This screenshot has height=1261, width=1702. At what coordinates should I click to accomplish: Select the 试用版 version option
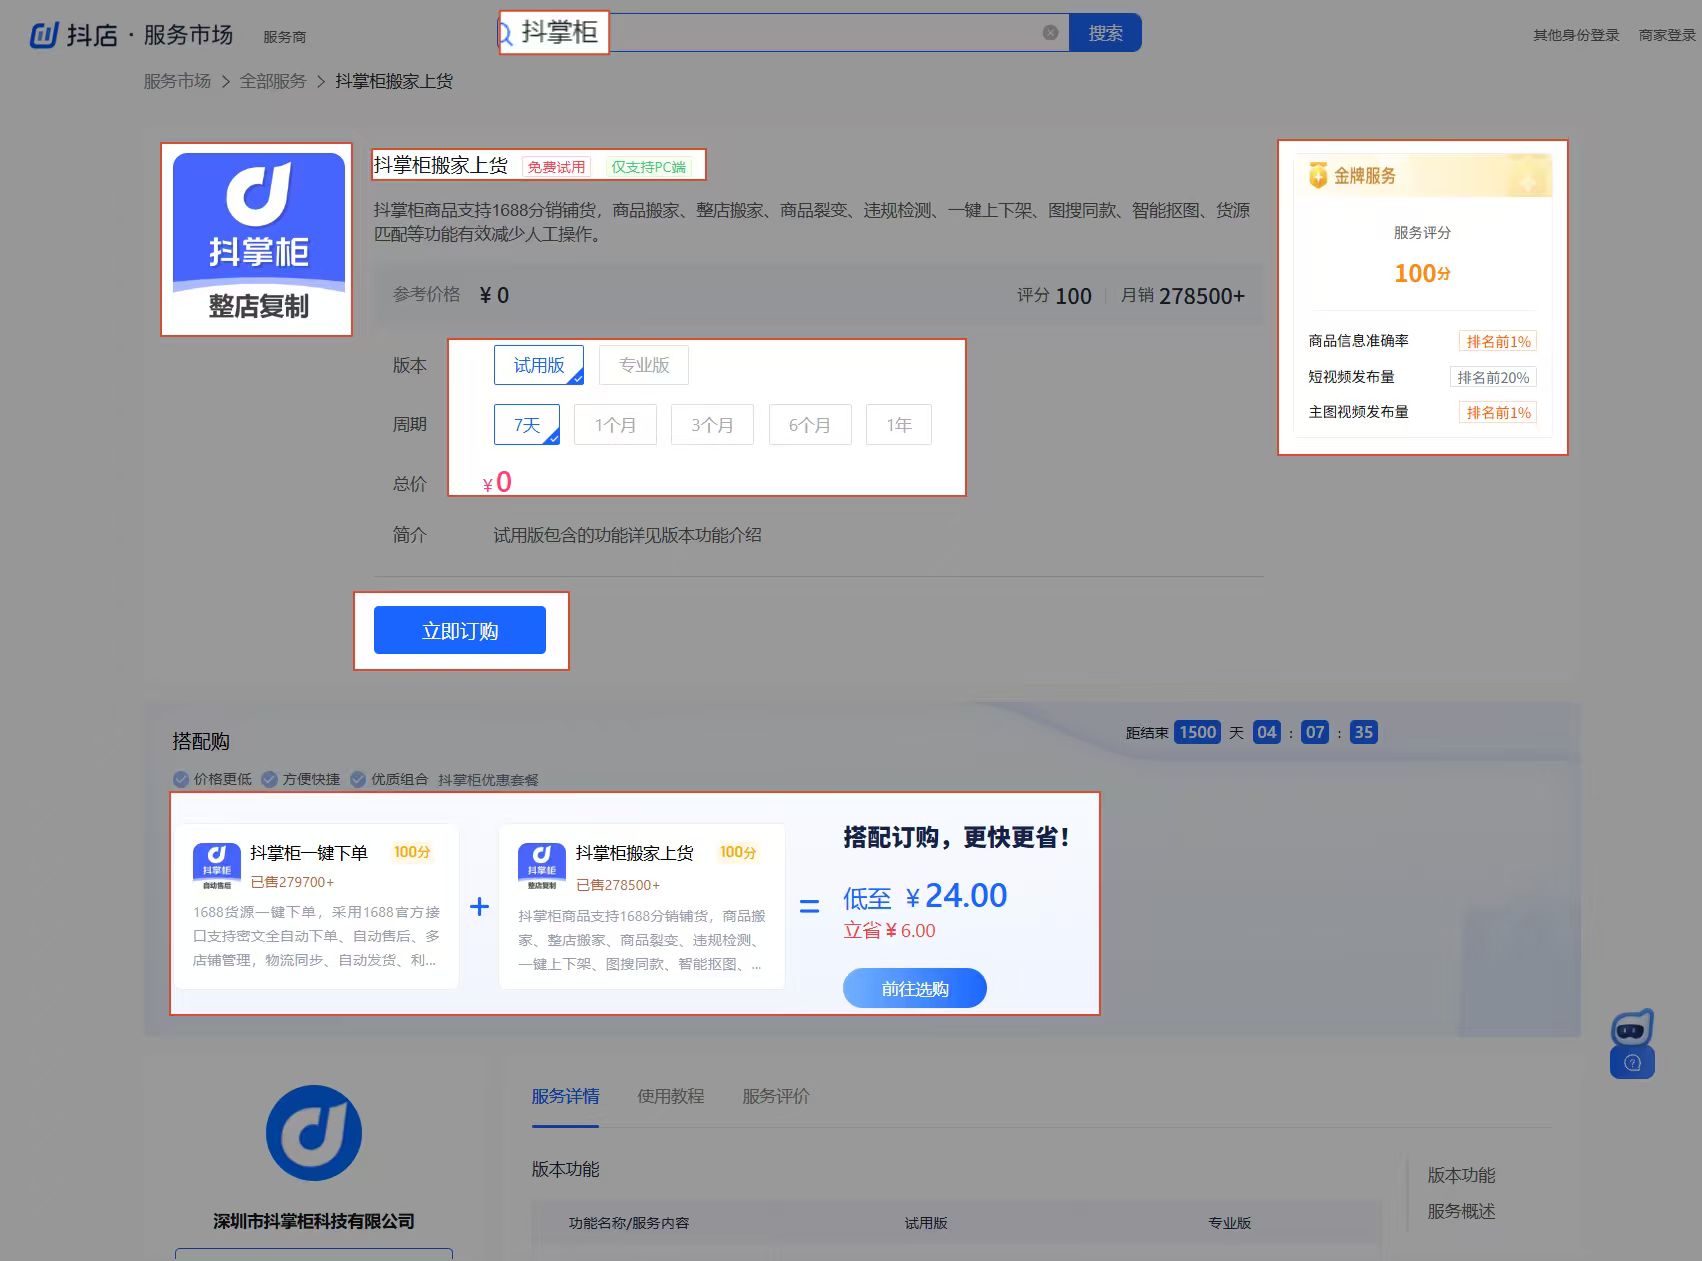[x=539, y=365]
